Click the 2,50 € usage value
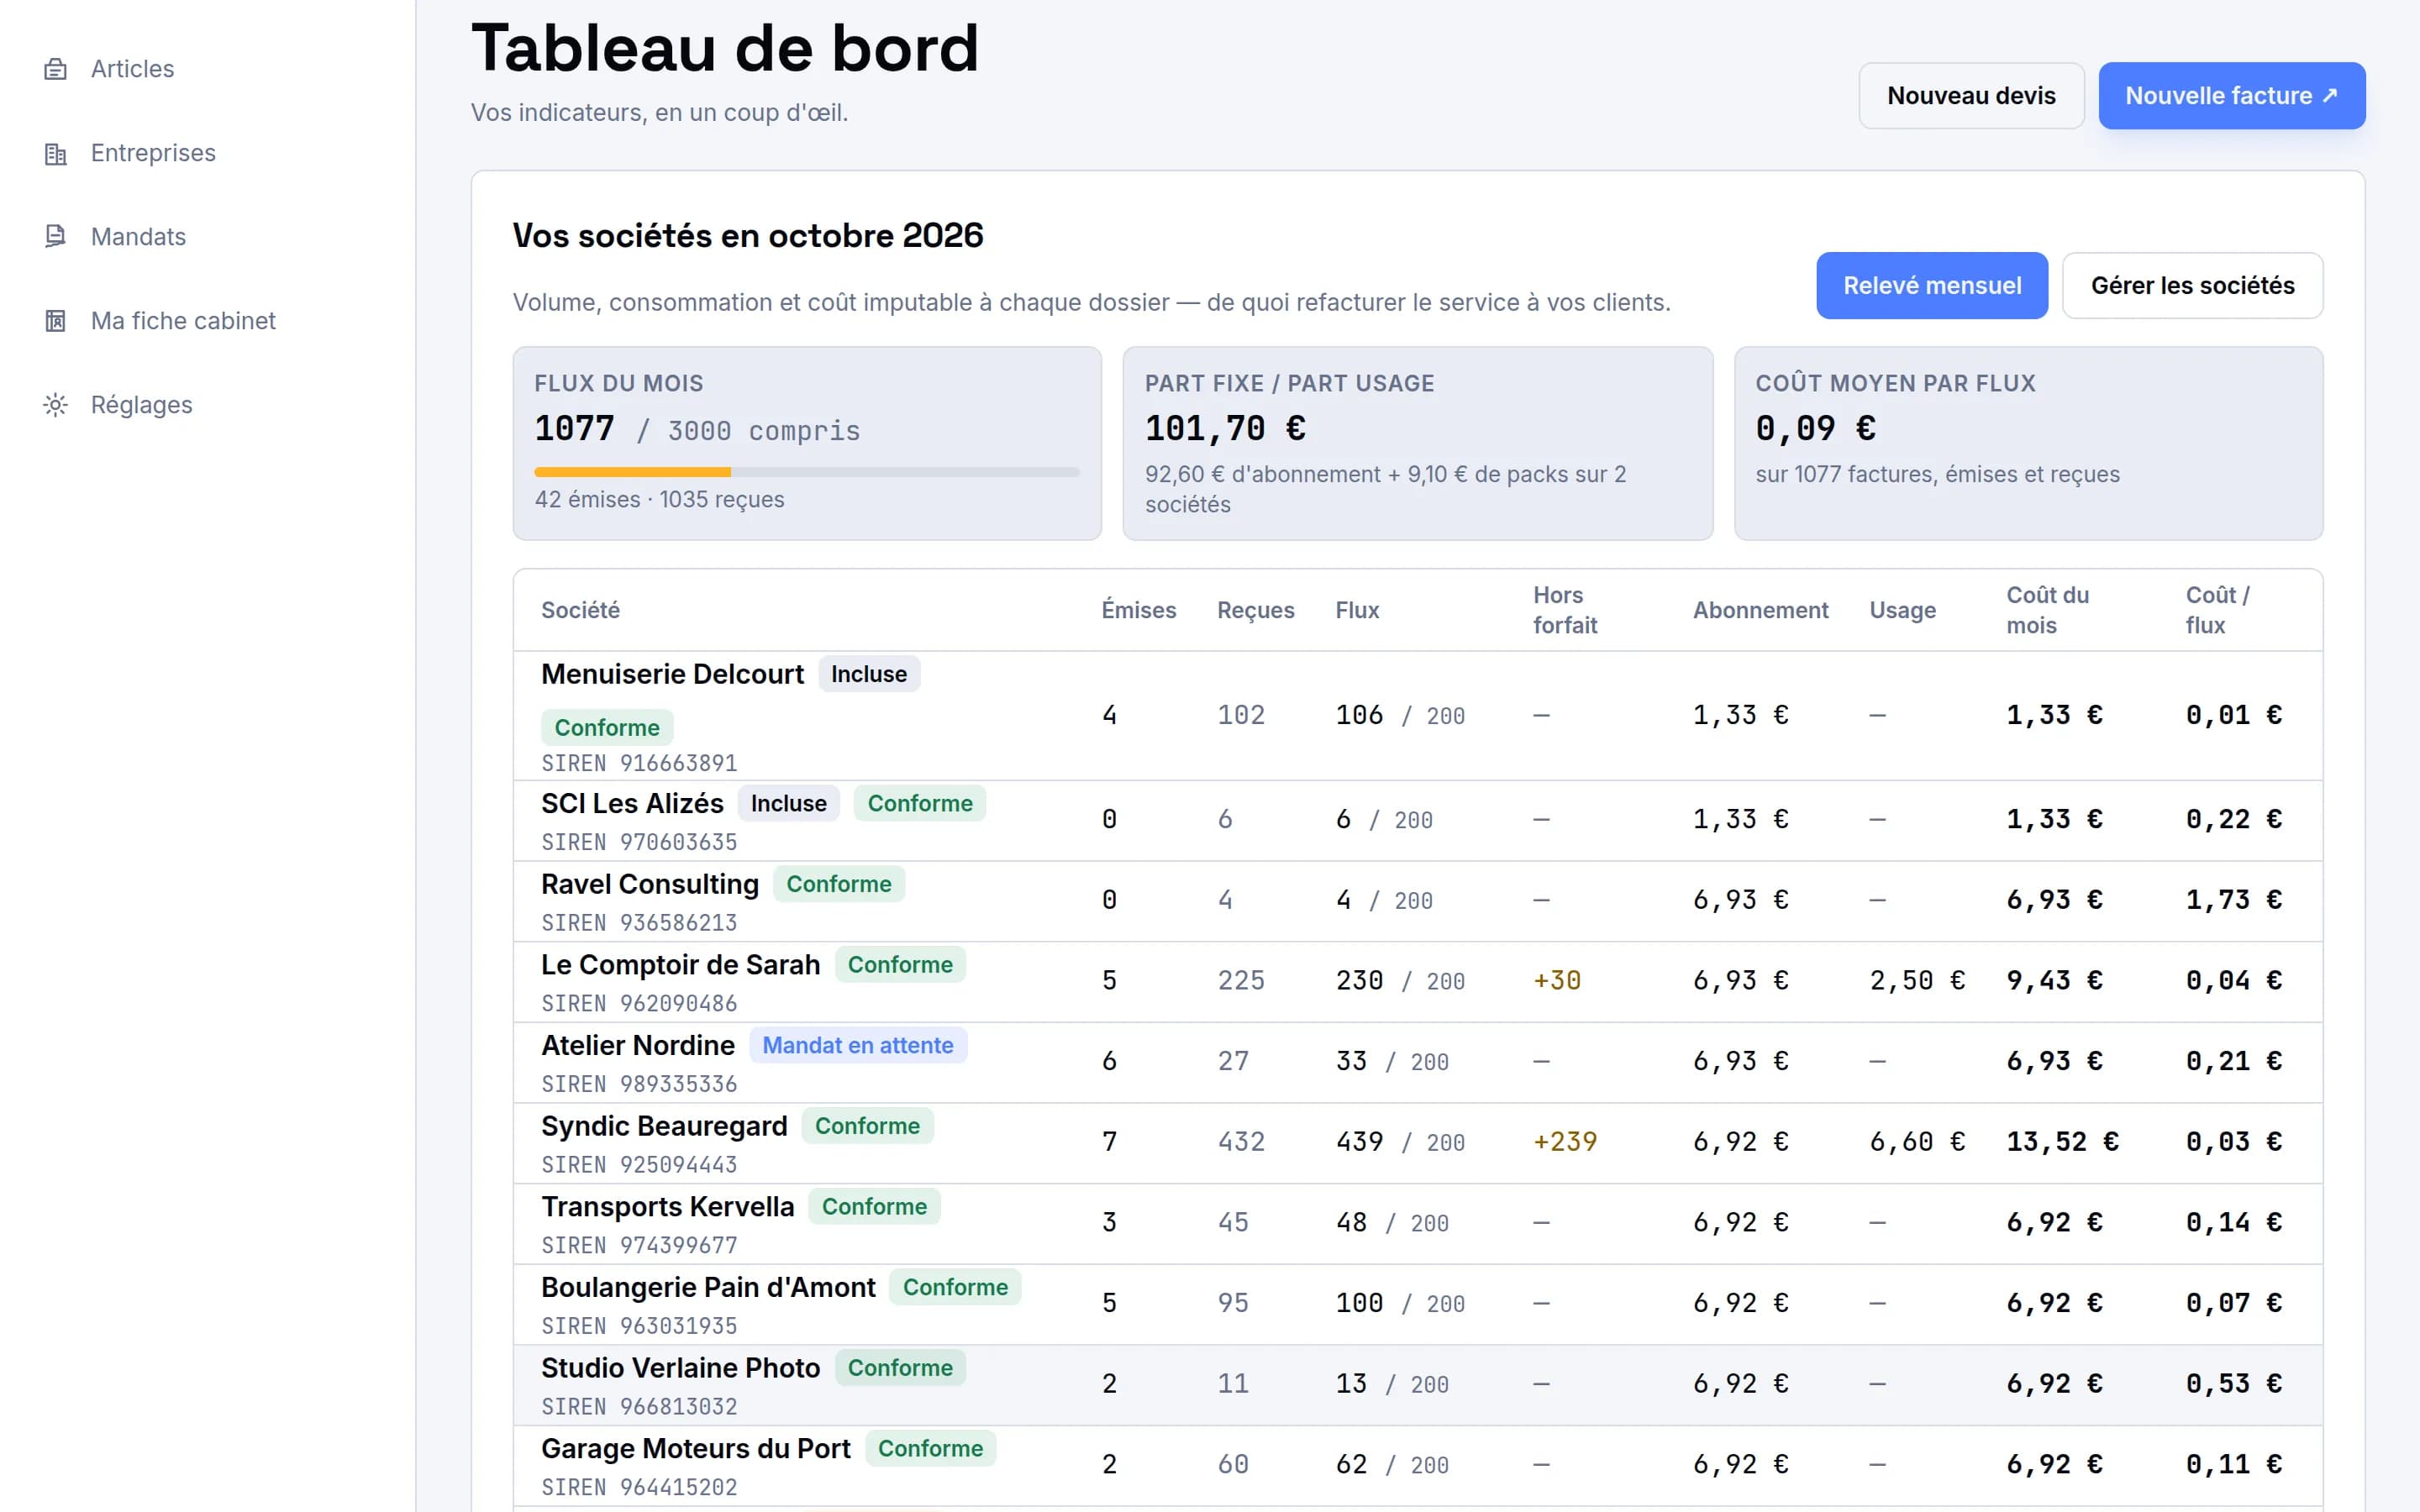Screen dimensions: 2420x1512 1917,981
